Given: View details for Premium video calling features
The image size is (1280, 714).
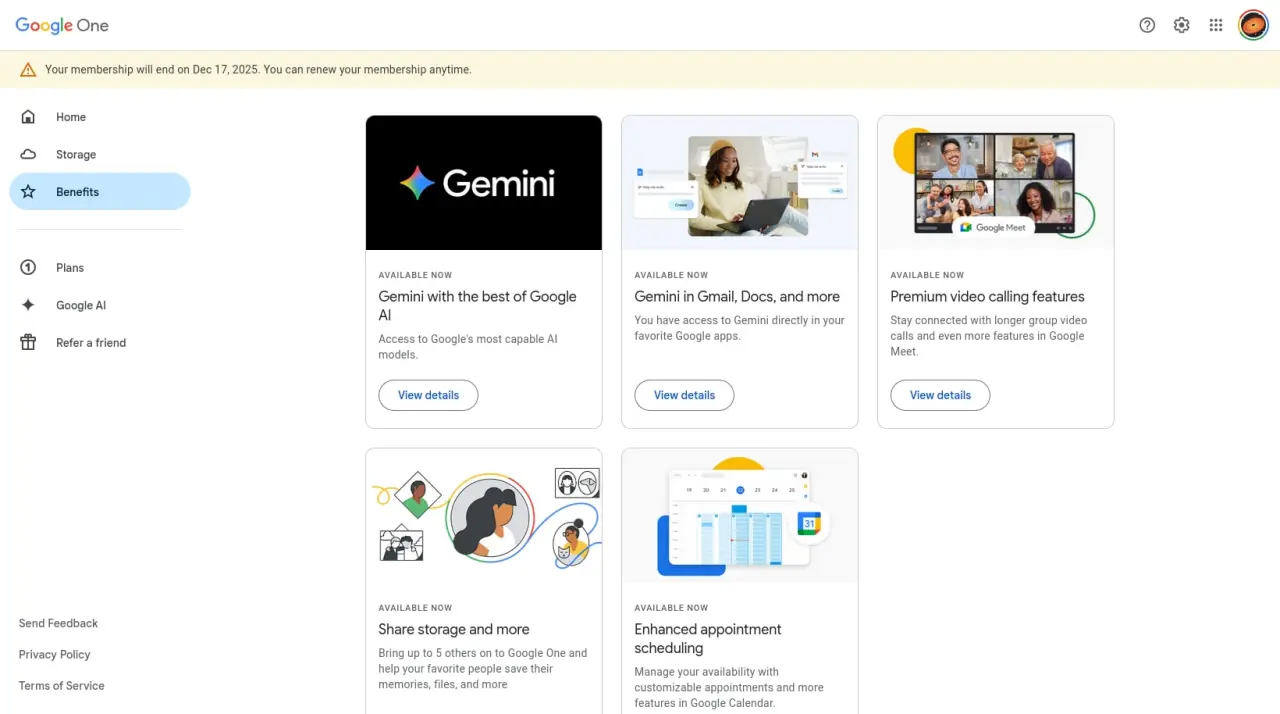Looking at the screenshot, I should pyautogui.click(x=940, y=395).
